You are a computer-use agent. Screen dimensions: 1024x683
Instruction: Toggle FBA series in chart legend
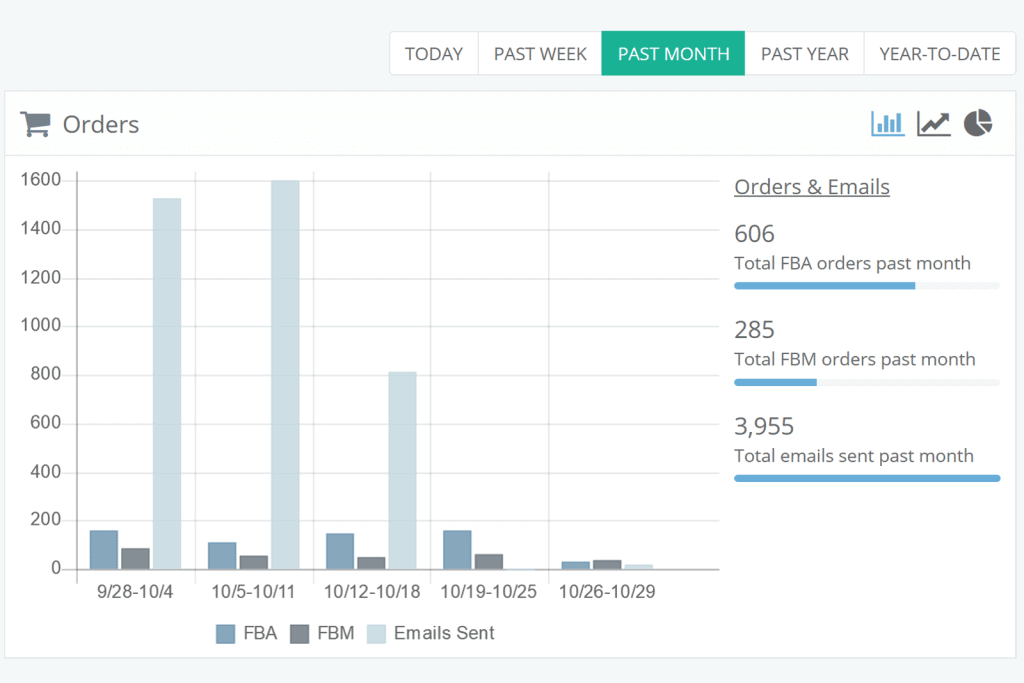[246, 633]
